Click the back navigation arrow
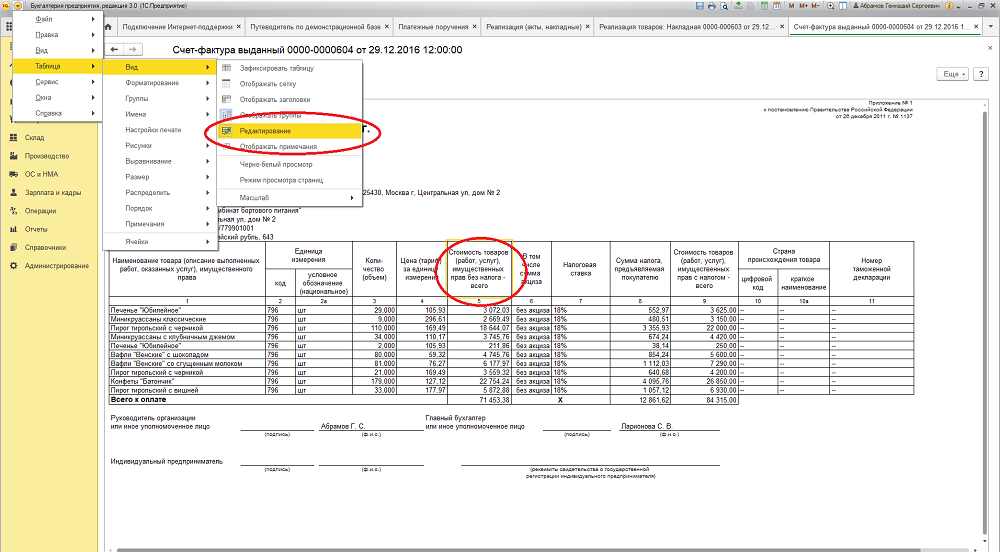The image size is (1000, 552). [115, 49]
